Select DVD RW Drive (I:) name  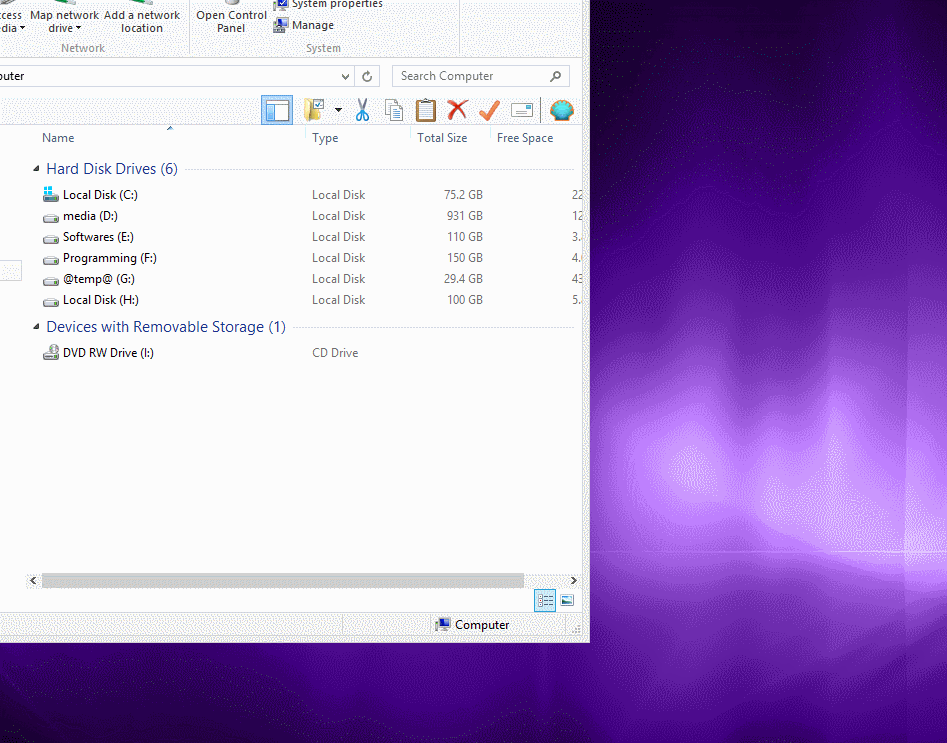click(108, 353)
